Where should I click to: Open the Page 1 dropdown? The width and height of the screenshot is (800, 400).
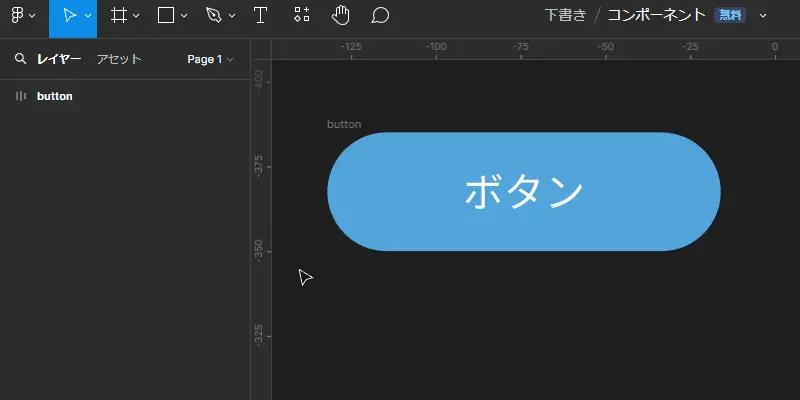tap(210, 59)
